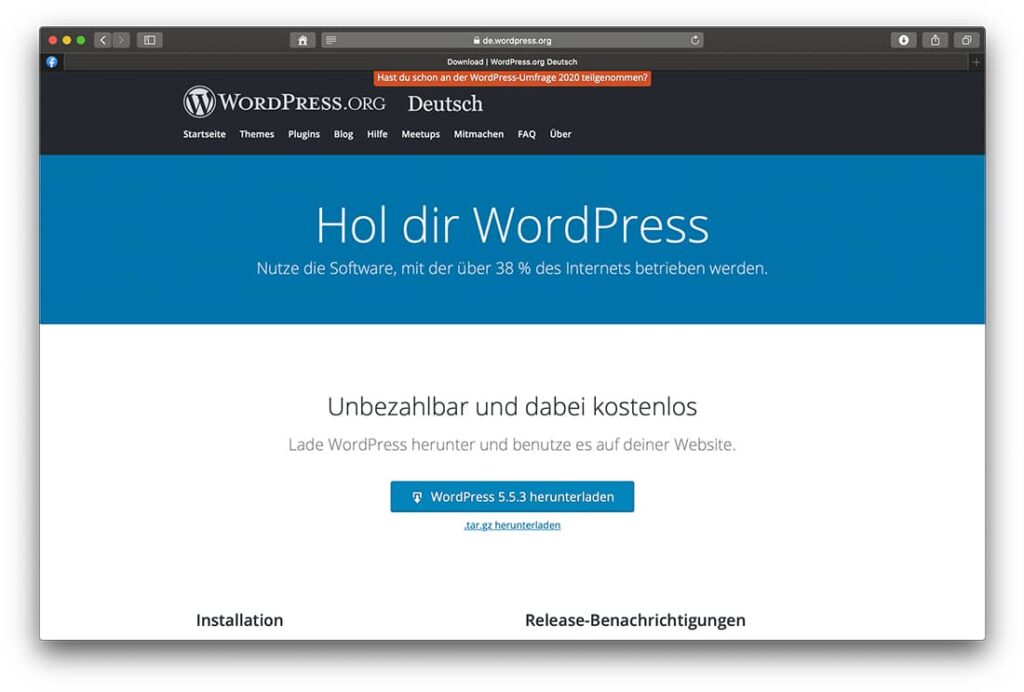This screenshot has width=1024, height=692.
Task: Click the new tab plus icon
Action: coord(975,61)
